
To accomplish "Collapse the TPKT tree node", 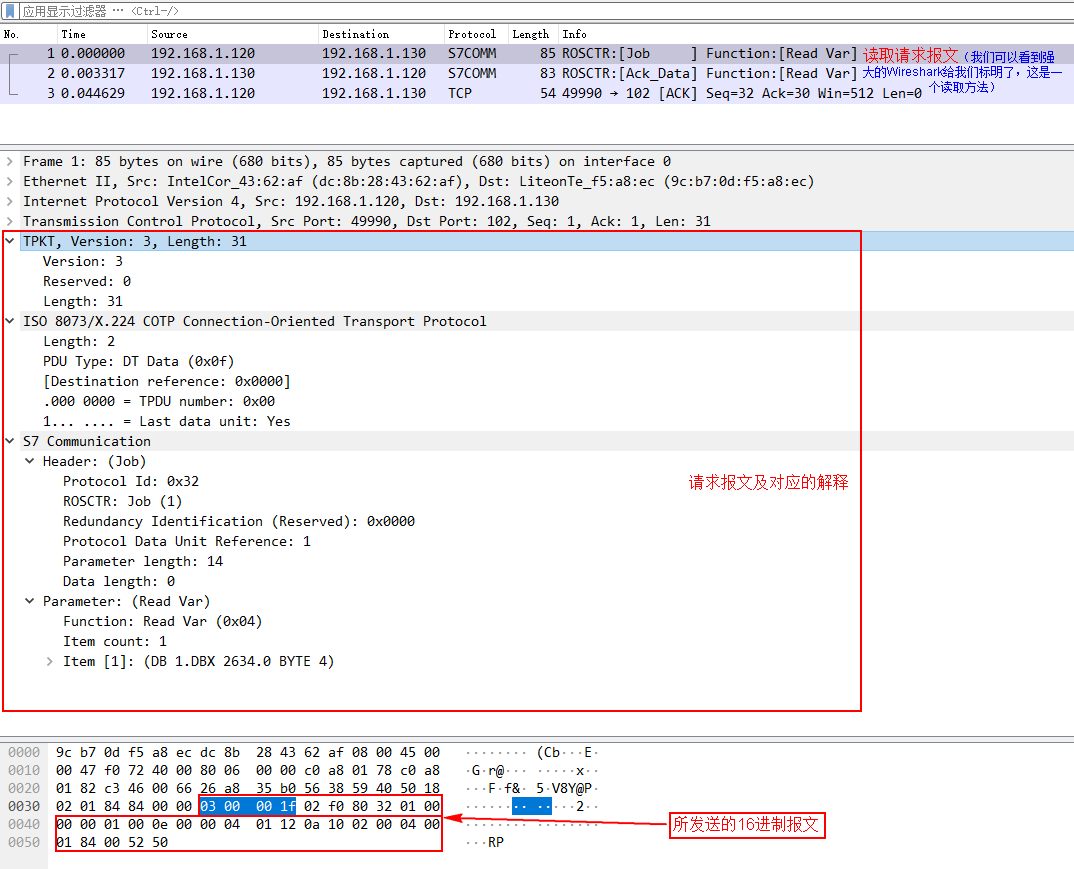I will 10,241.
